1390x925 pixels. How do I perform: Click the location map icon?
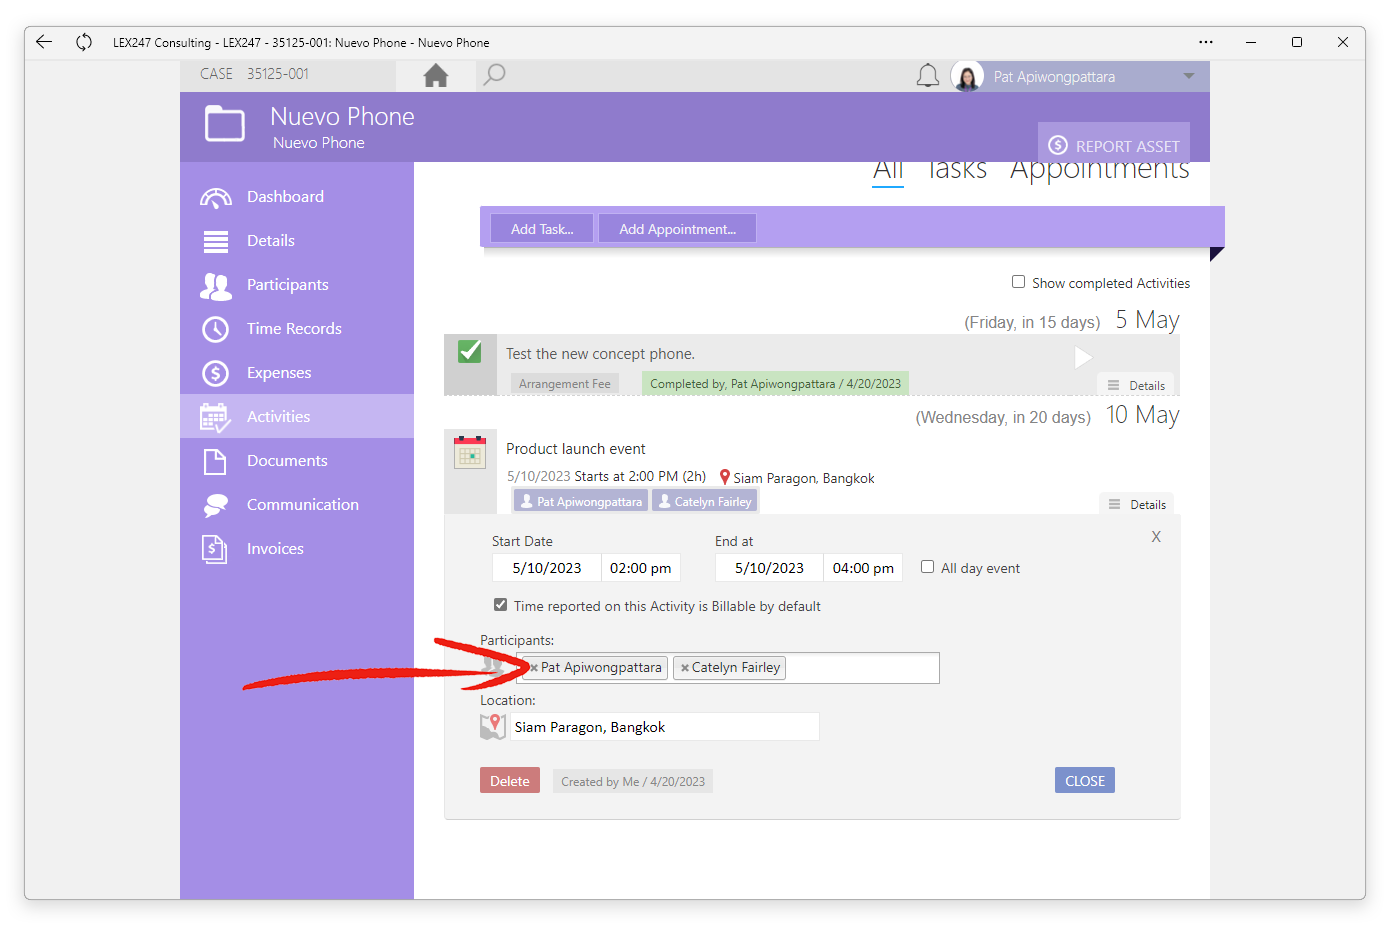[x=493, y=727]
